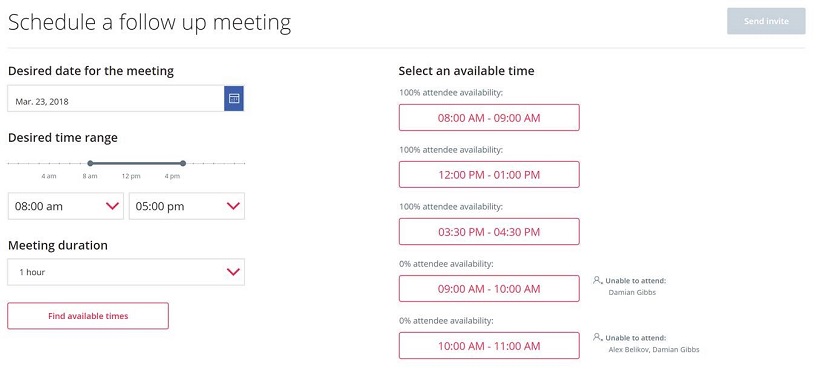Open the 1 hour meeting duration dropdown
This screenshot has height=371, width=820.
coord(126,272)
